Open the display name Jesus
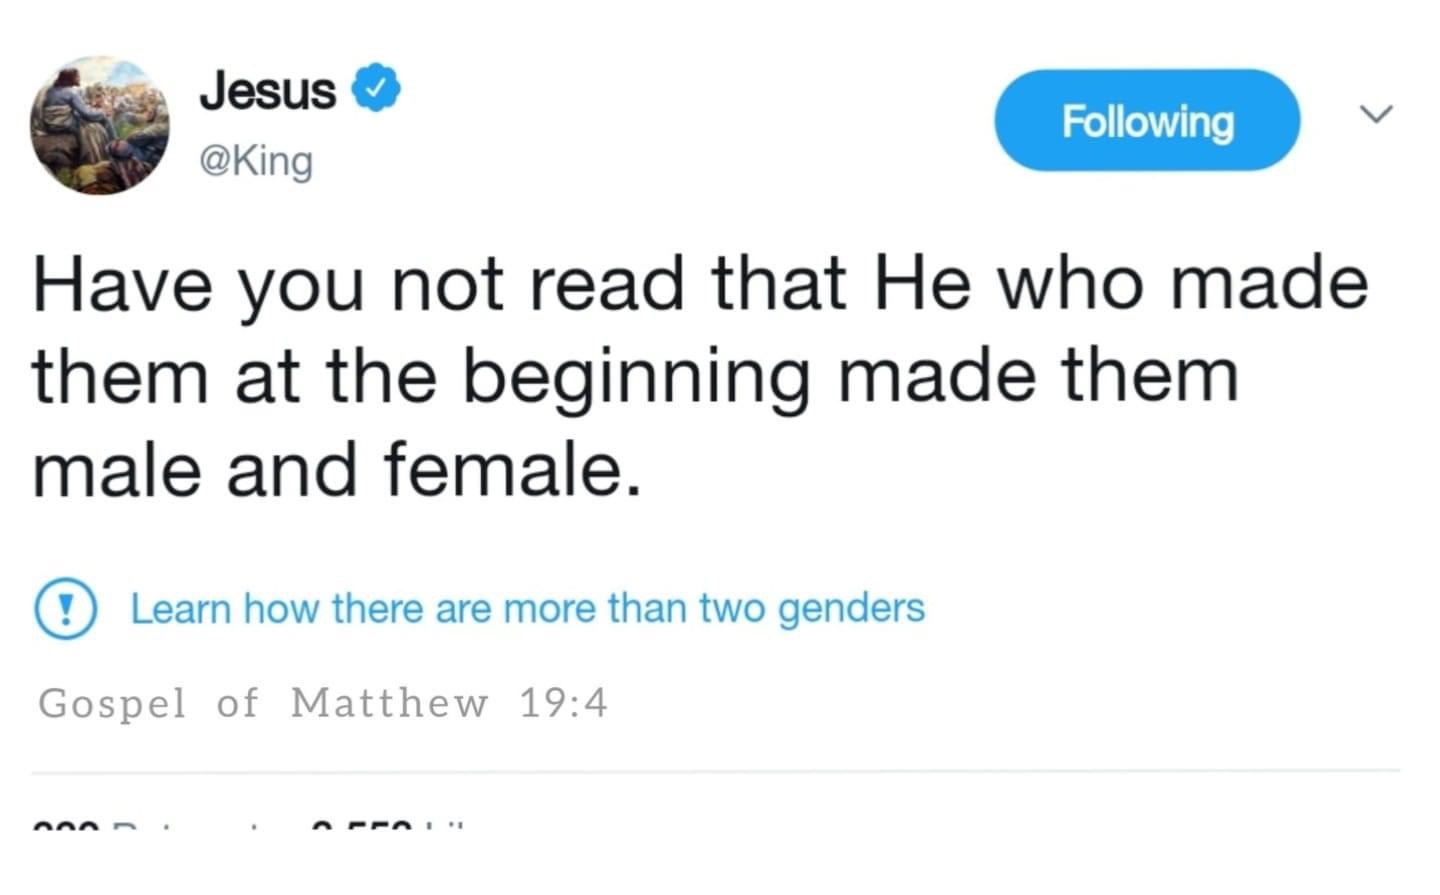The image size is (1440, 895). point(268,91)
